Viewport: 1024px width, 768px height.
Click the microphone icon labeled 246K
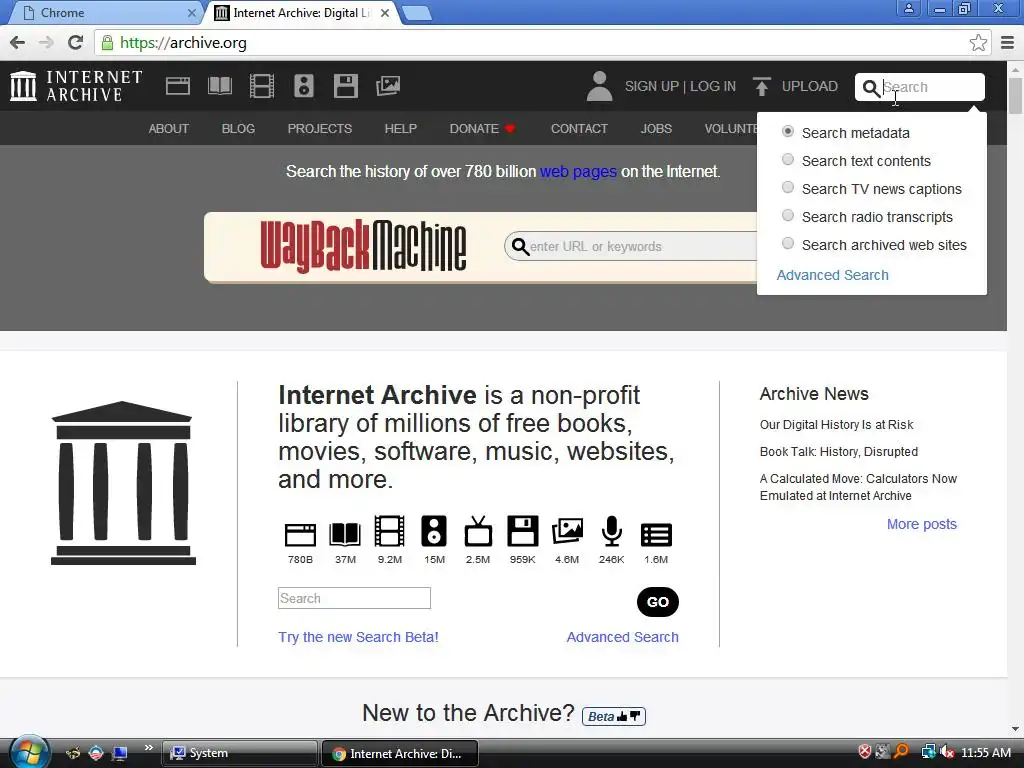coord(611,531)
